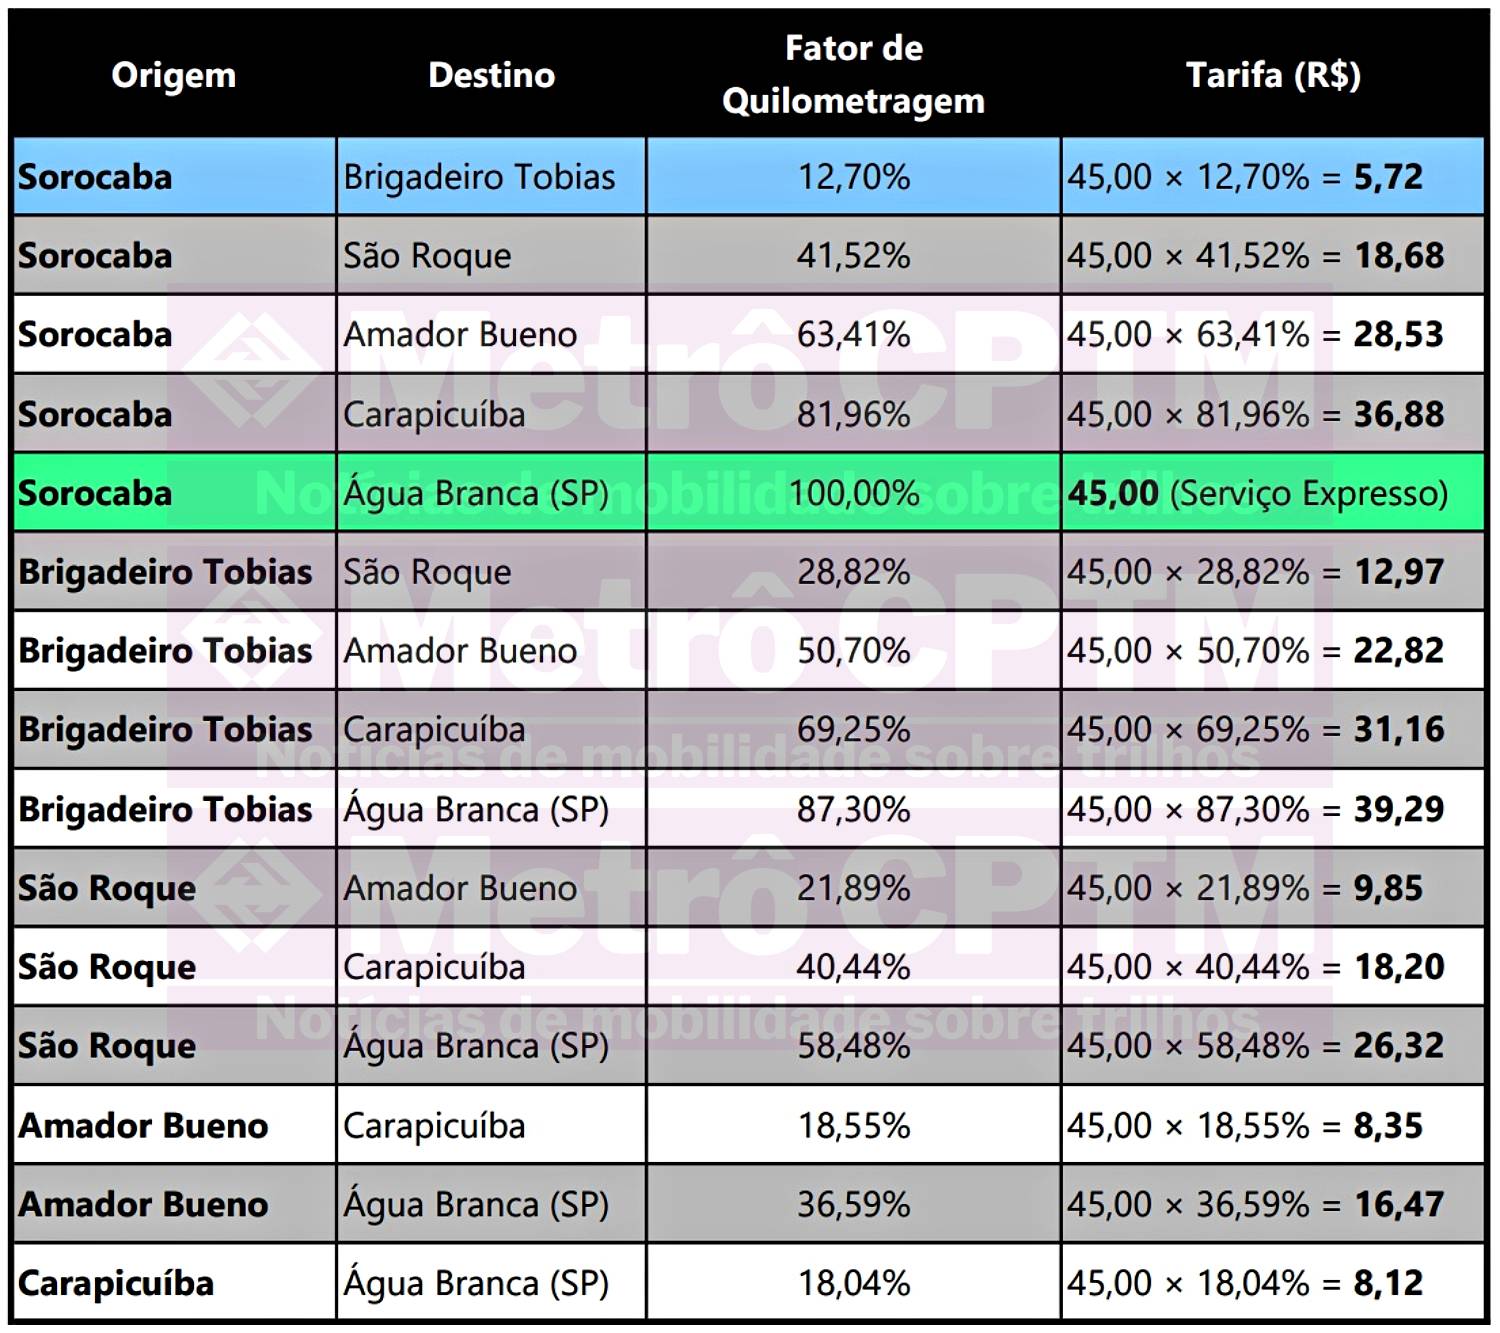
Task: Select the 100,00% factor cell
Action: coord(853,493)
